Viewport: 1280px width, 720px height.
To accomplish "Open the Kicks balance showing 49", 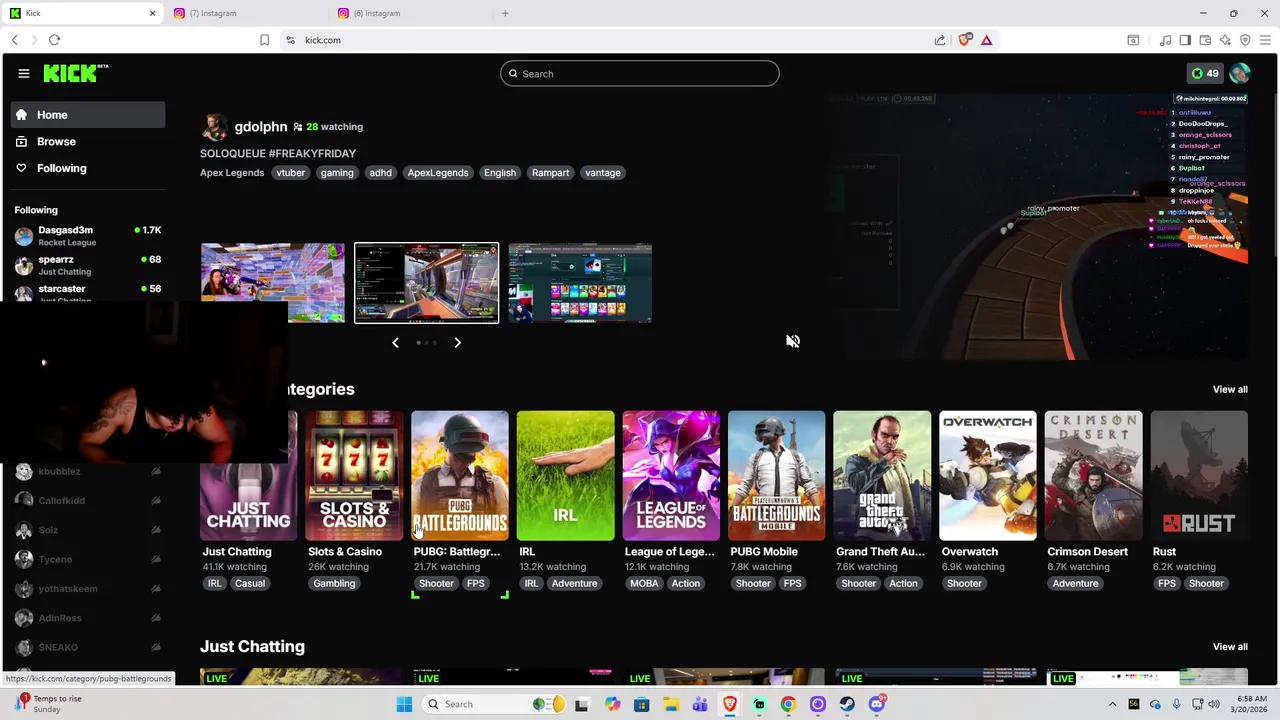I will (x=1204, y=73).
